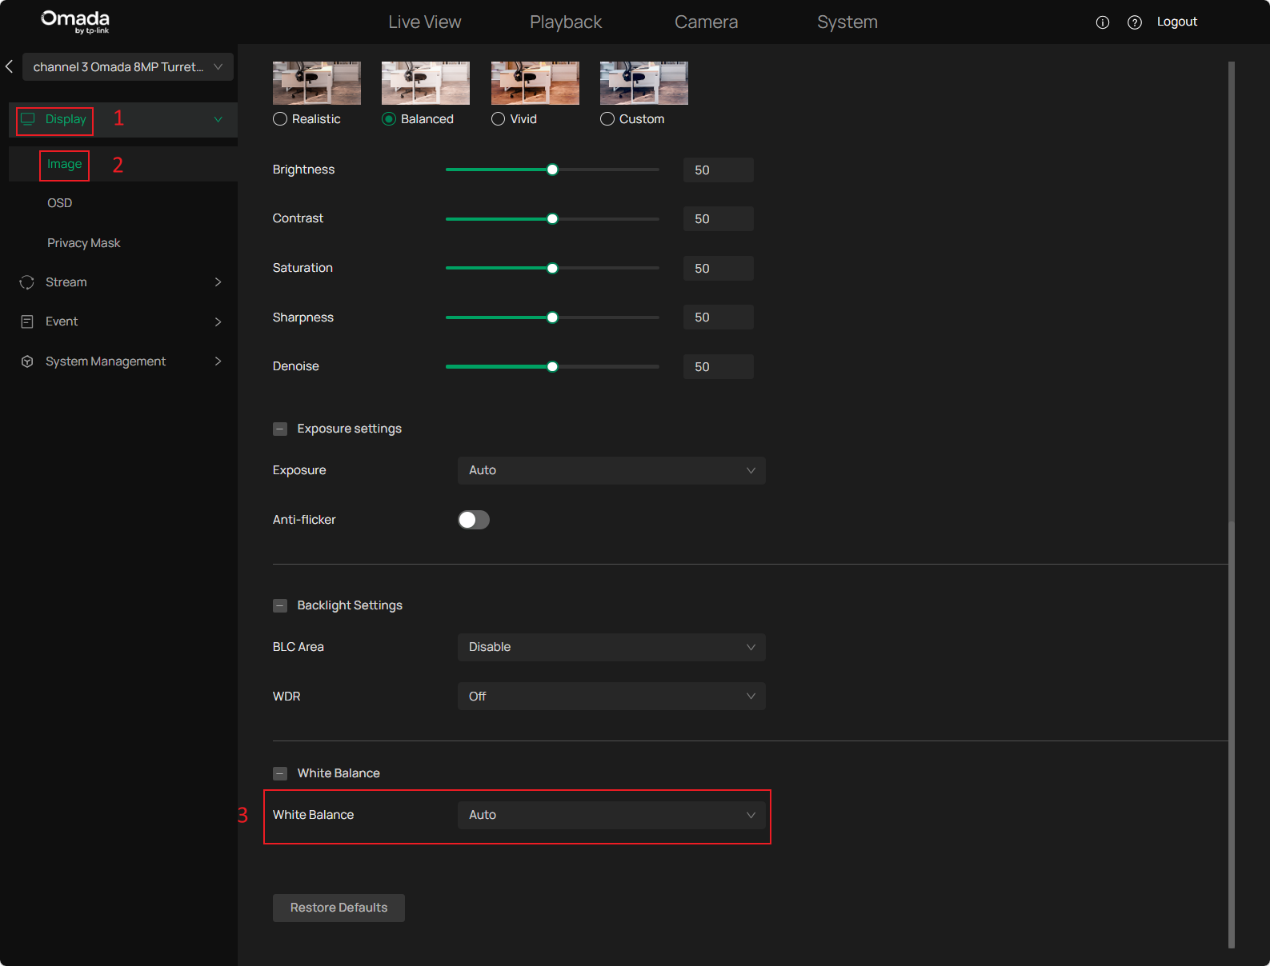Click the Sharpness slider handle

[x=552, y=318]
